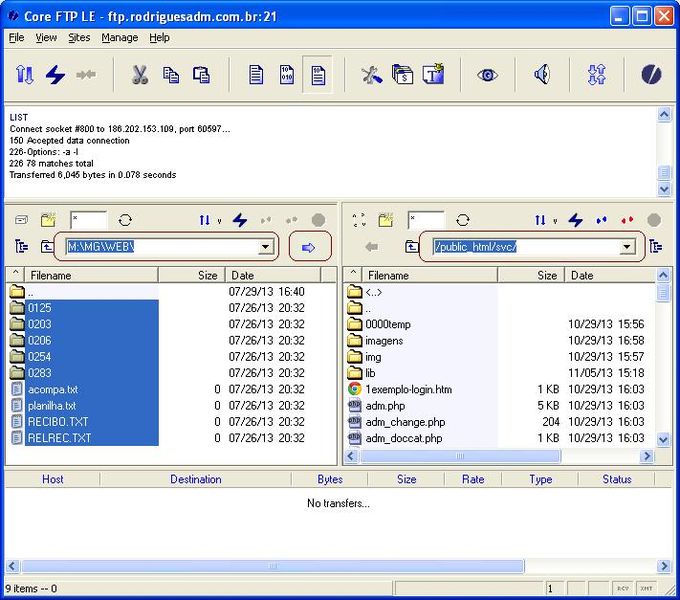Refresh the local file list
Image resolution: width=680 pixels, height=600 pixels.
pyautogui.click(x=125, y=220)
